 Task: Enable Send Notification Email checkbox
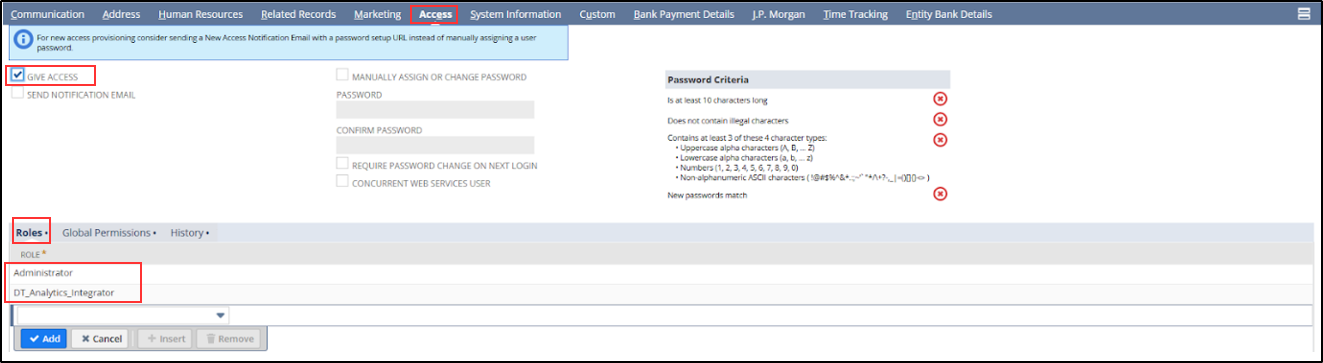pos(18,93)
